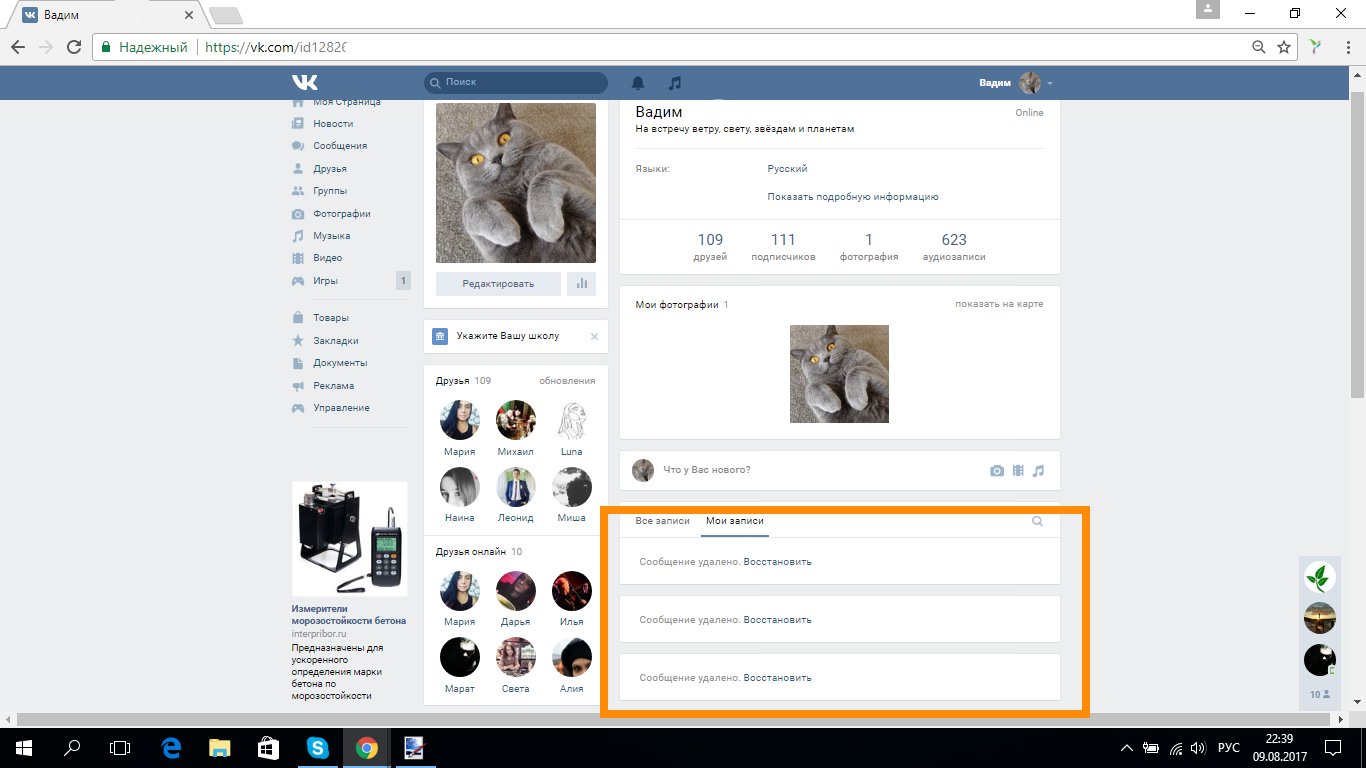The height and width of the screenshot is (768, 1366).
Task: Open Skype from the taskbar
Action: (x=318, y=747)
